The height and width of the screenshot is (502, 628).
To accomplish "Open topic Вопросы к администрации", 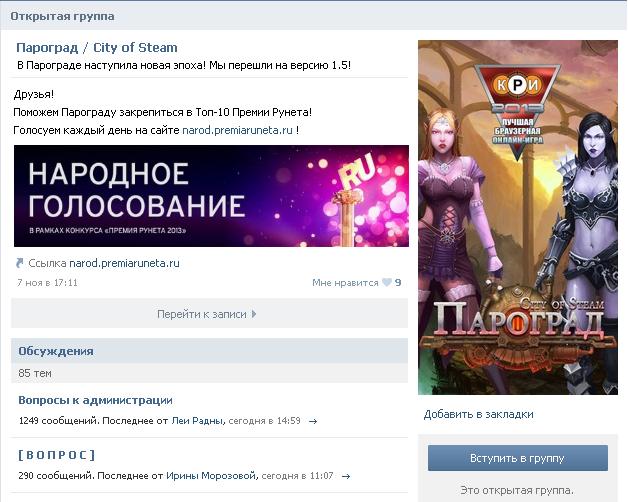I will pyautogui.click(x=95, y=400).
